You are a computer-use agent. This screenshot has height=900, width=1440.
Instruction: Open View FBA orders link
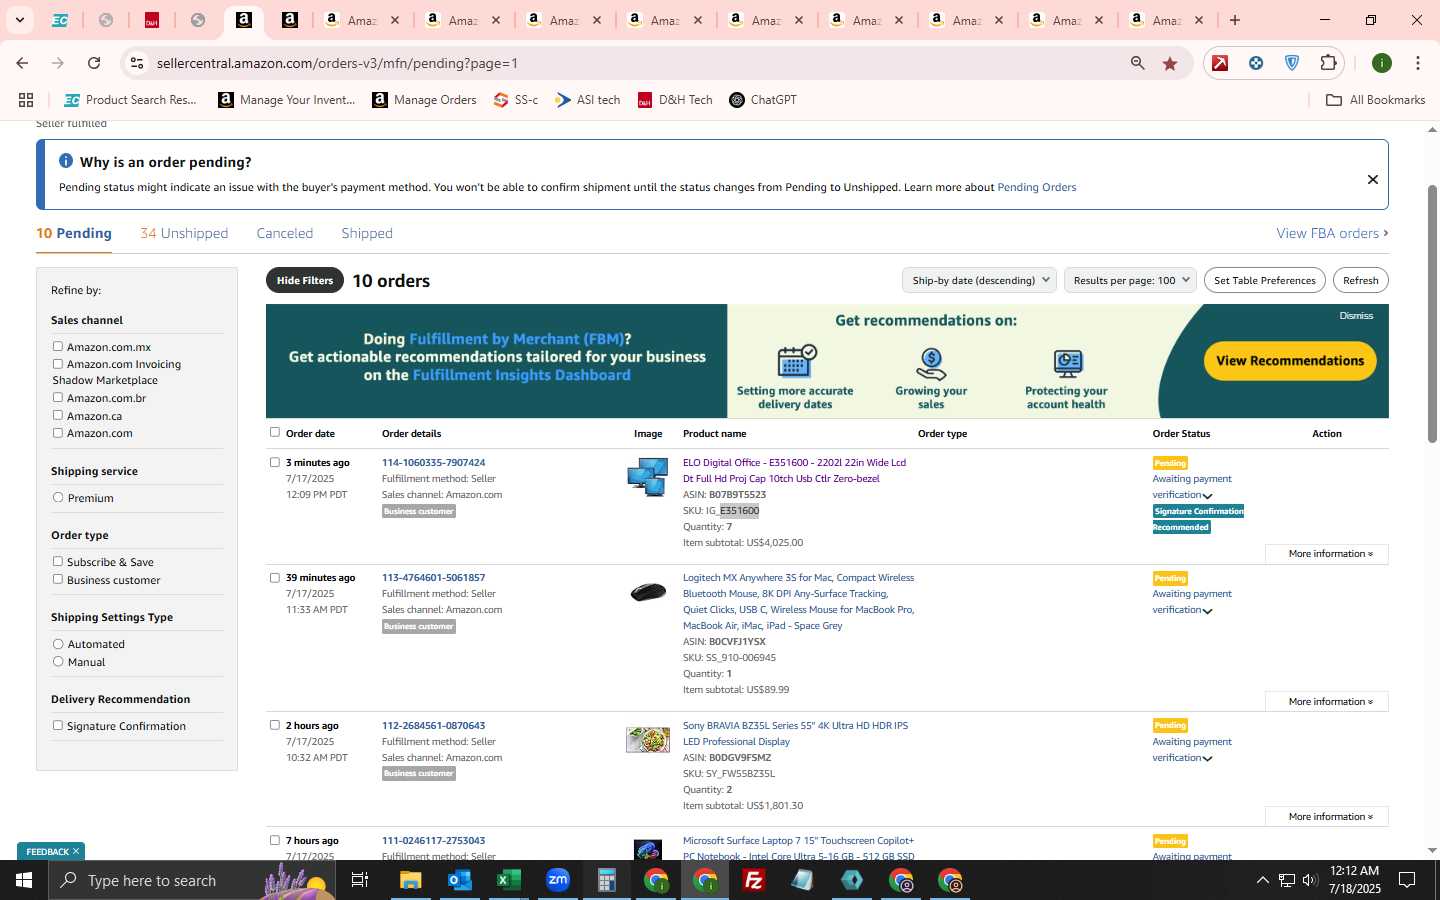click(x=1332, y=233)
